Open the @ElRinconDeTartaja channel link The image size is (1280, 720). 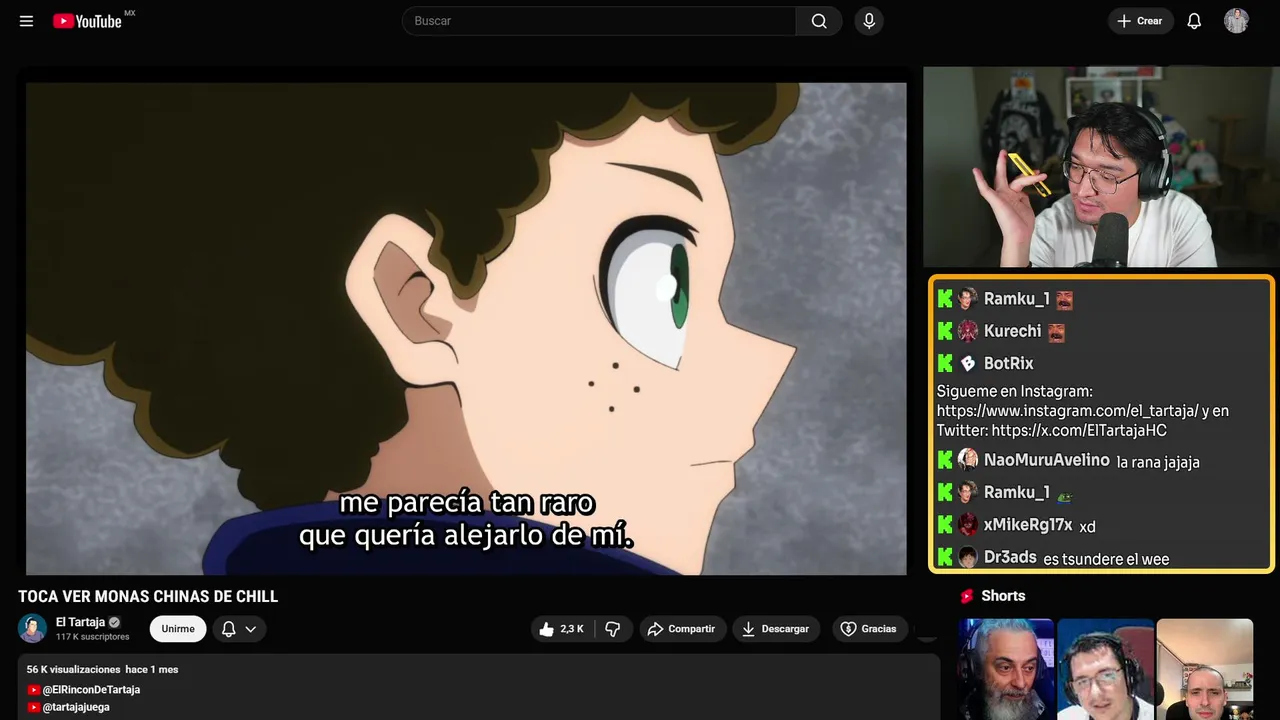pyautogui.click(x=91, y=690)
